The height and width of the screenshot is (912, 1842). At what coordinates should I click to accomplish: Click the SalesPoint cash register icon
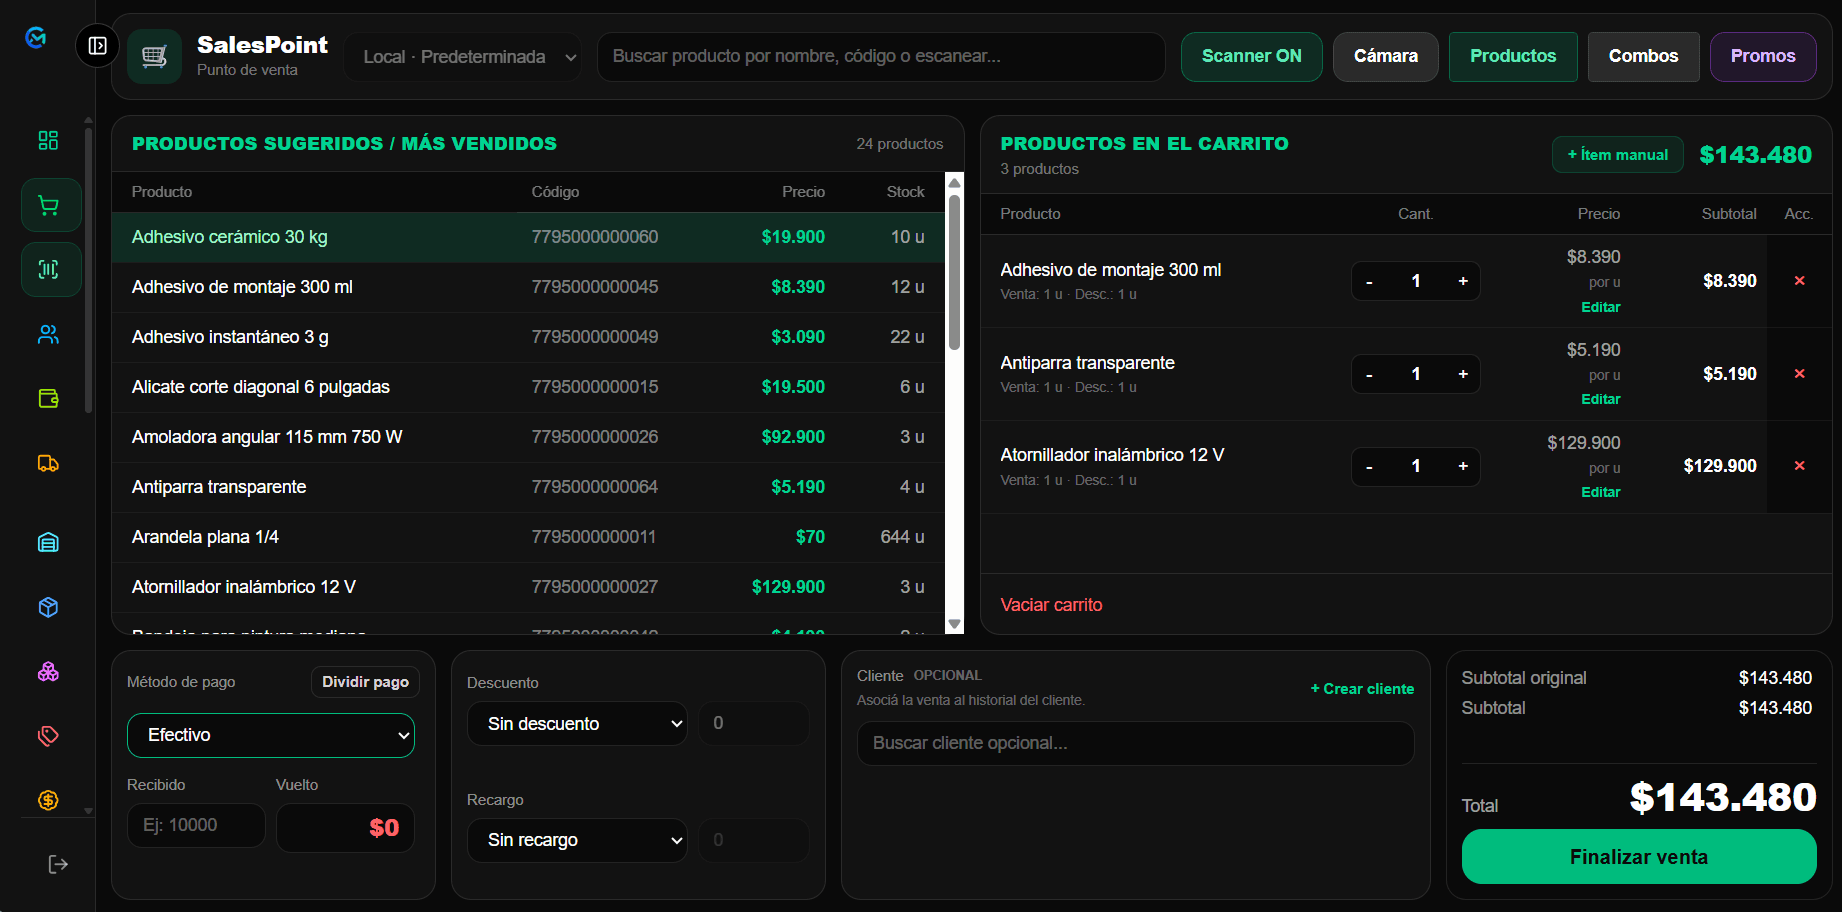154,56
